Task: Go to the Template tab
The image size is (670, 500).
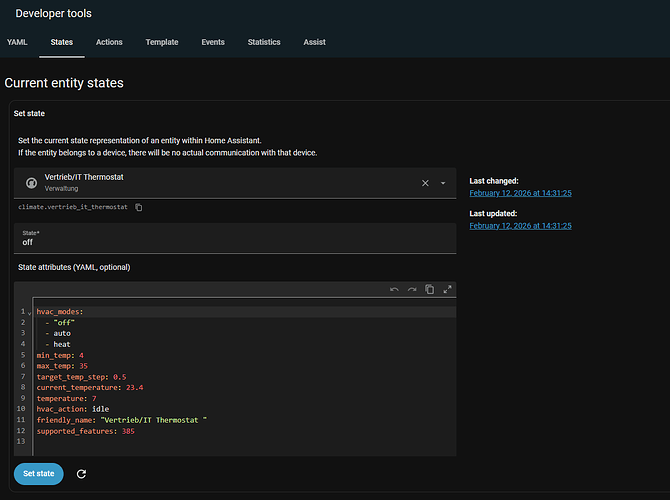Action: 162,42
